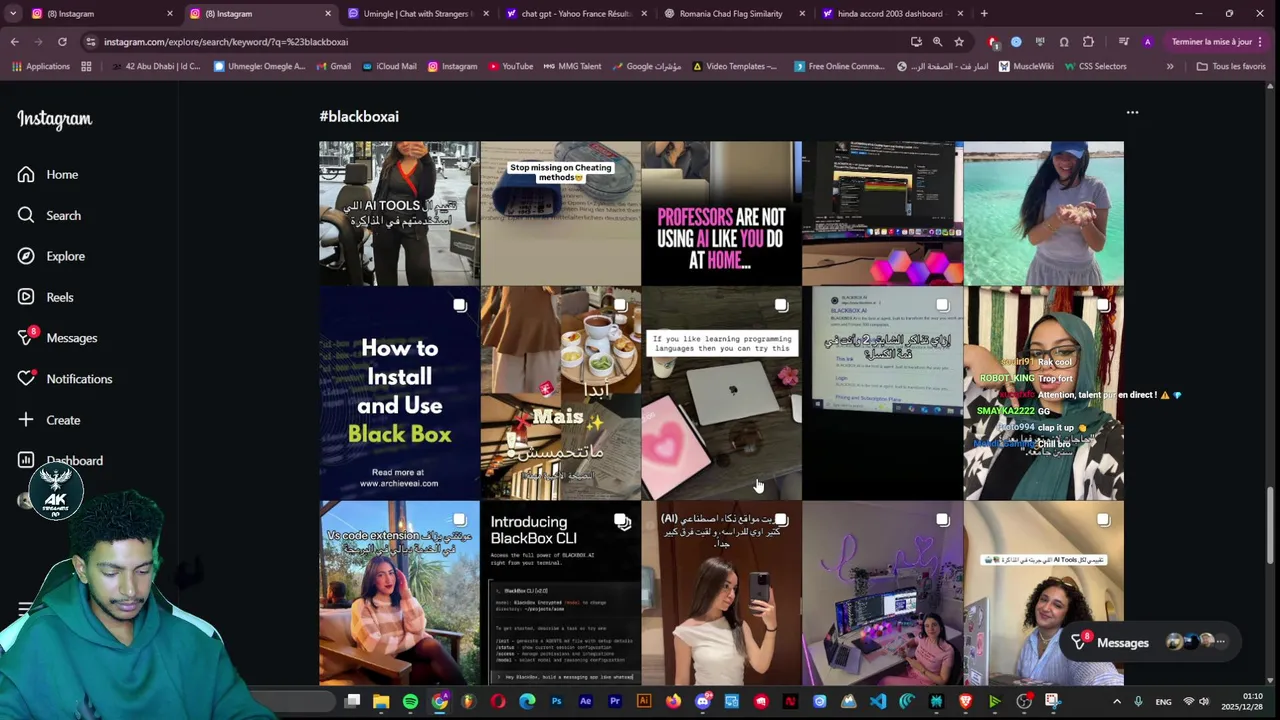Open 'Introducing BlackBox CLI' post

[560, 593]
